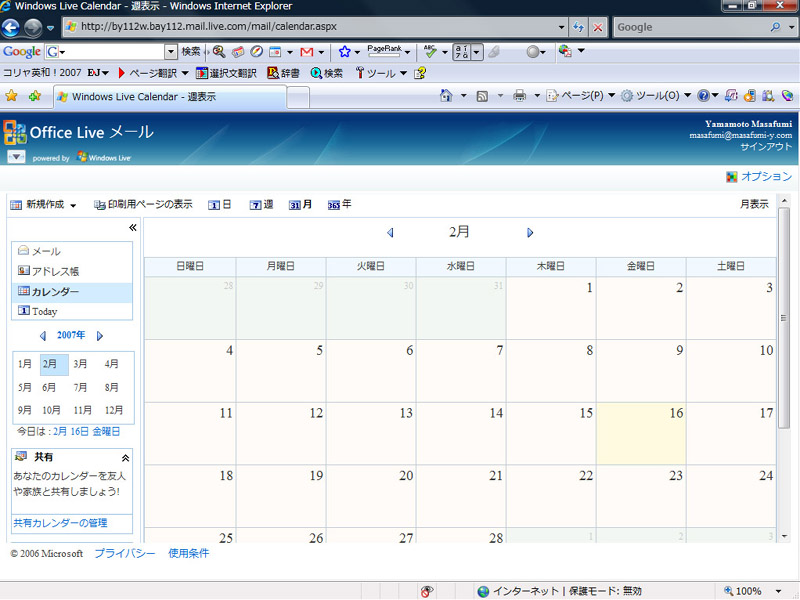The image size is (800, 600).
Task: Refresh the page from the address bar
Action: coord(578,27)
